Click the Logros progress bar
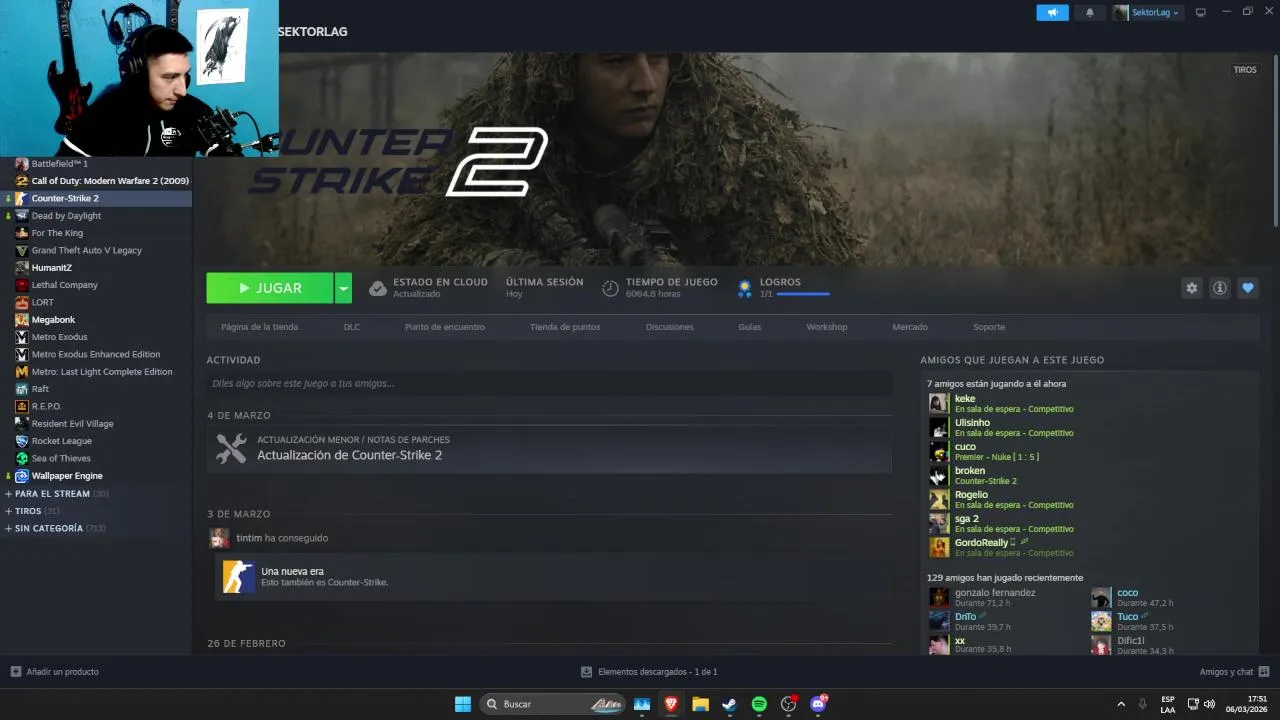 pos(803,294)
